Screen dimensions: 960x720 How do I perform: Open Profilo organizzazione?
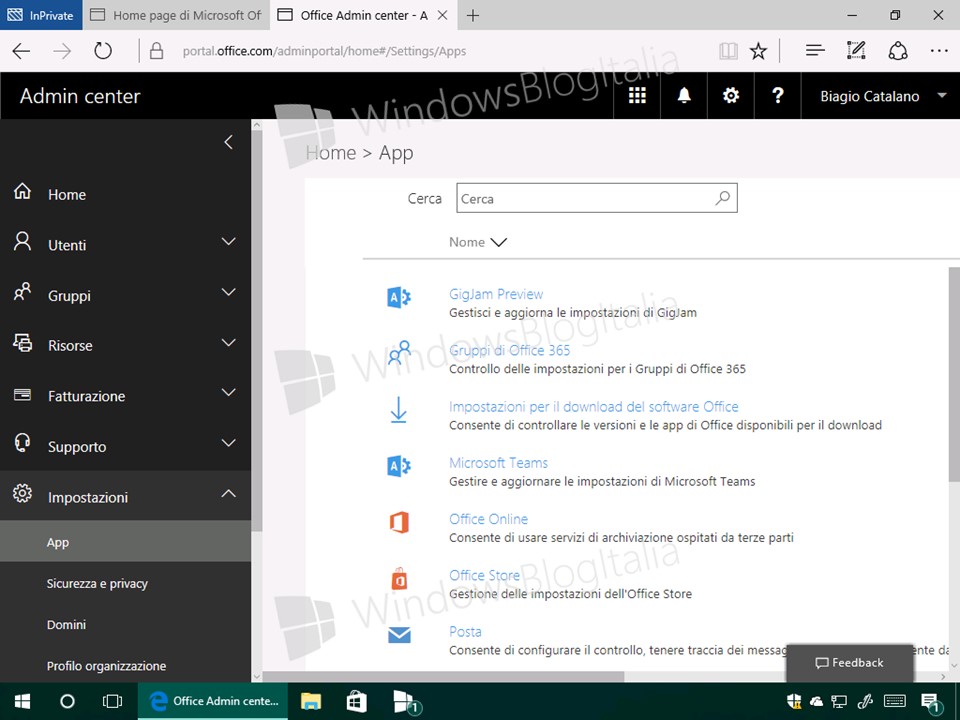[x=126, y=666]
